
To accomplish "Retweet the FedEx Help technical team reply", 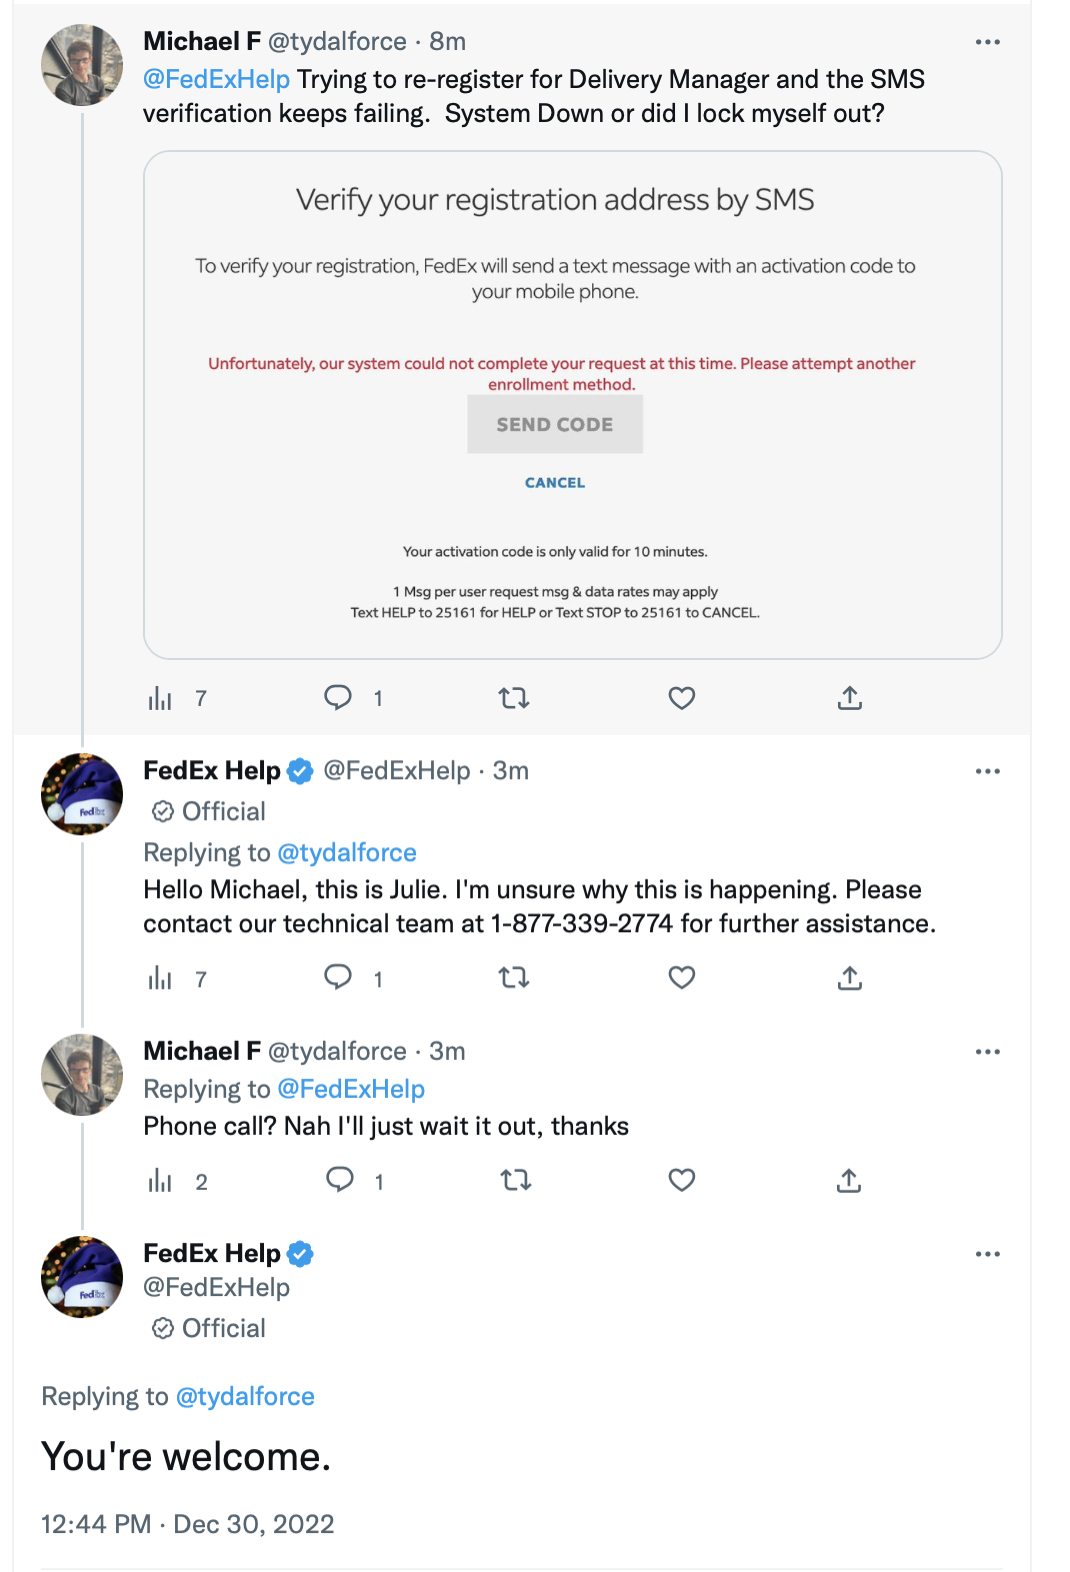I will click(514, 978).
